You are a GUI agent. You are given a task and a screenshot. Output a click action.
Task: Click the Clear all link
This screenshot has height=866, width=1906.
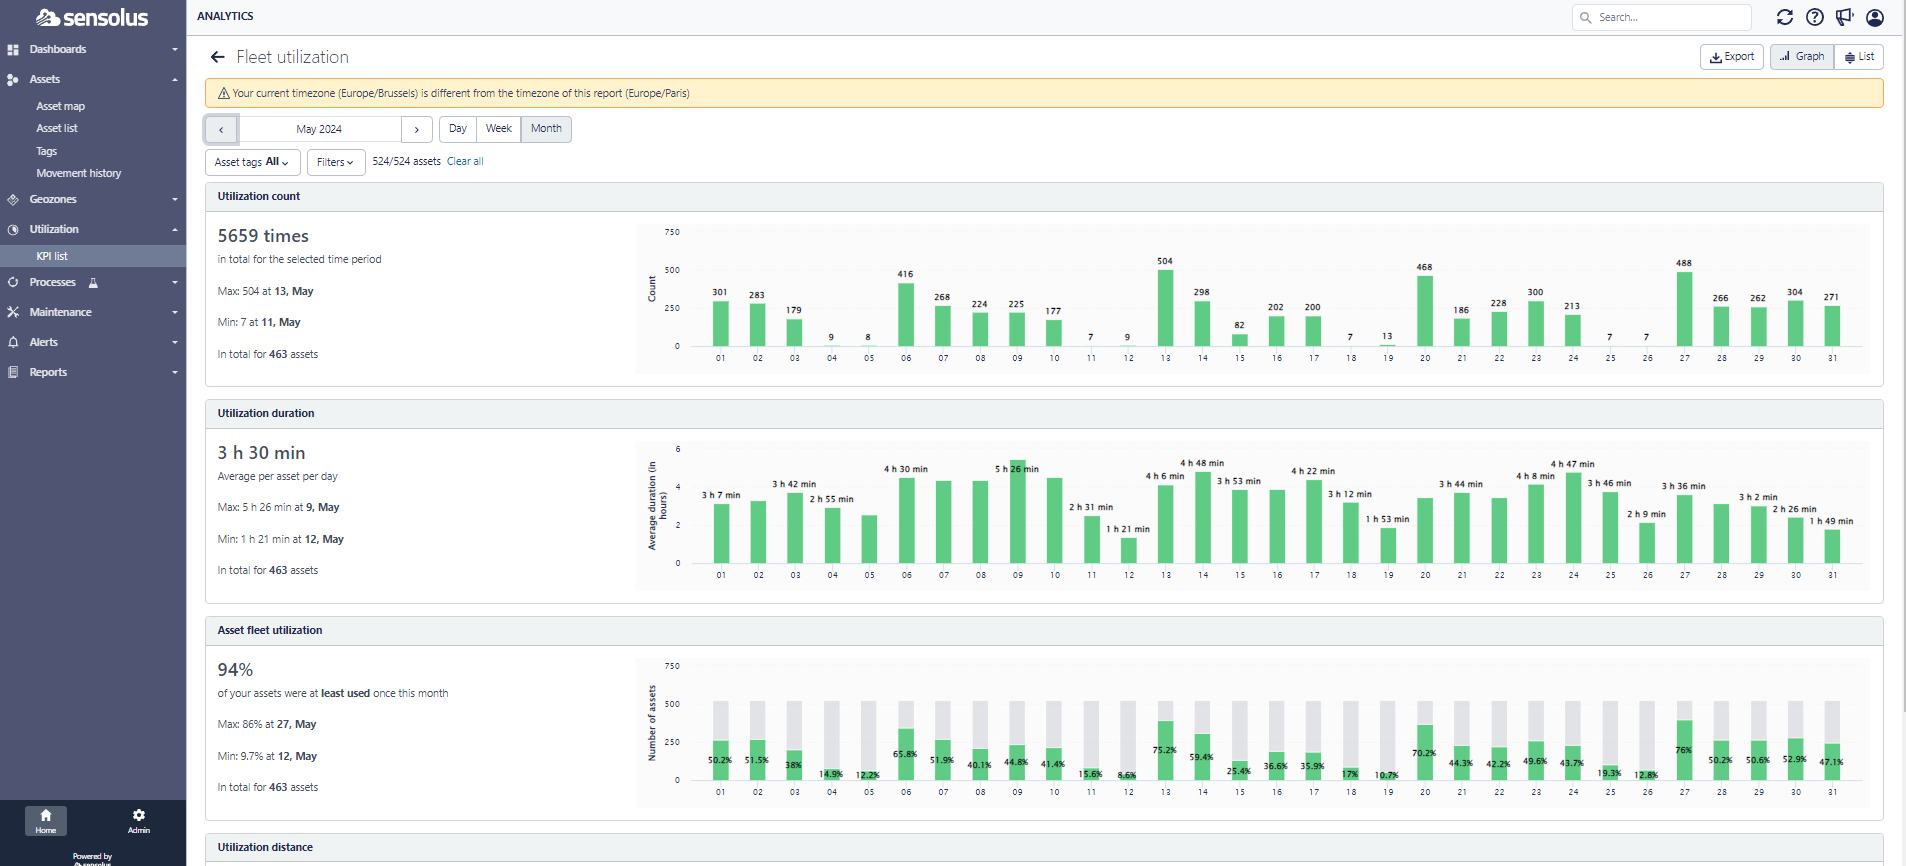465,161
